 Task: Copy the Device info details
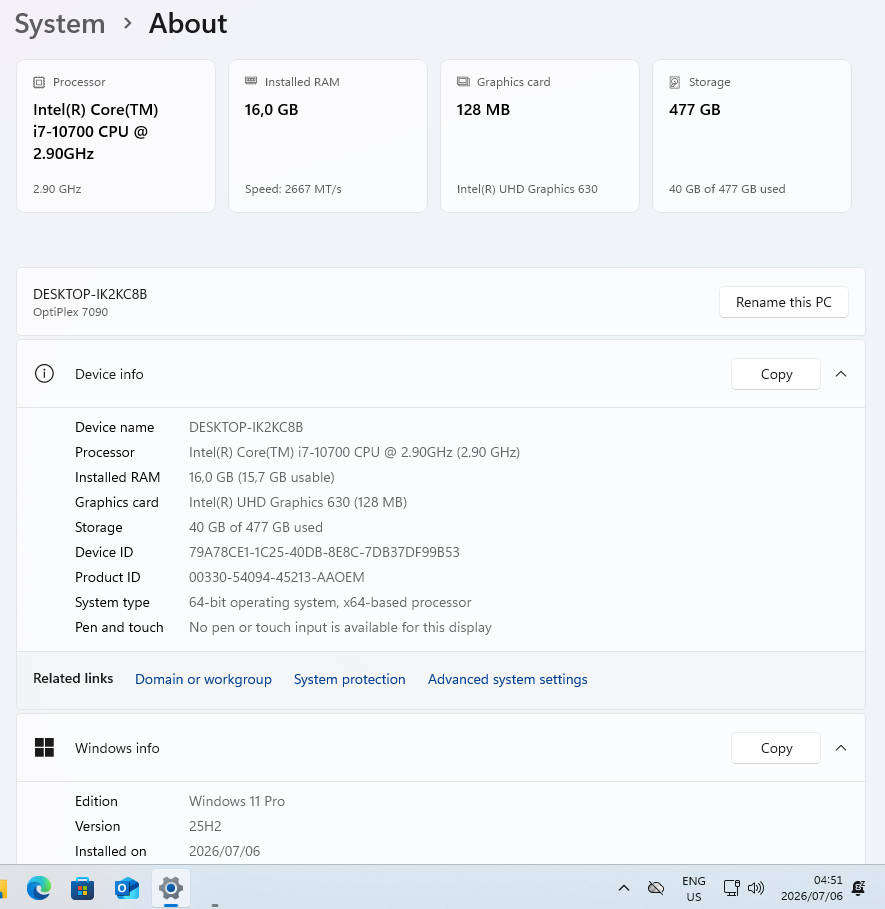pyautogui.click(x=775, y=374)
